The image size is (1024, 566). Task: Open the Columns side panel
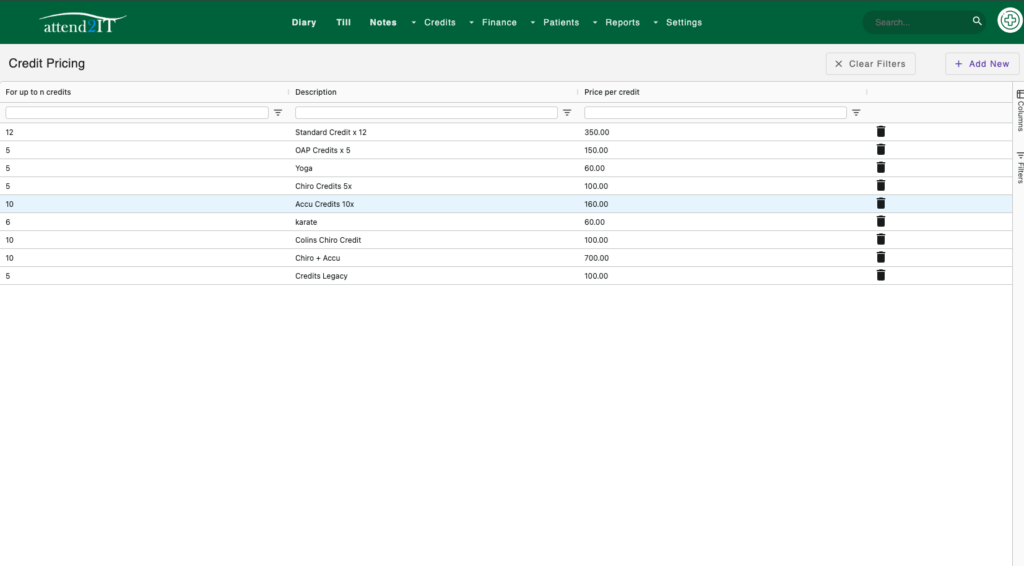[x=1019, y=110]
